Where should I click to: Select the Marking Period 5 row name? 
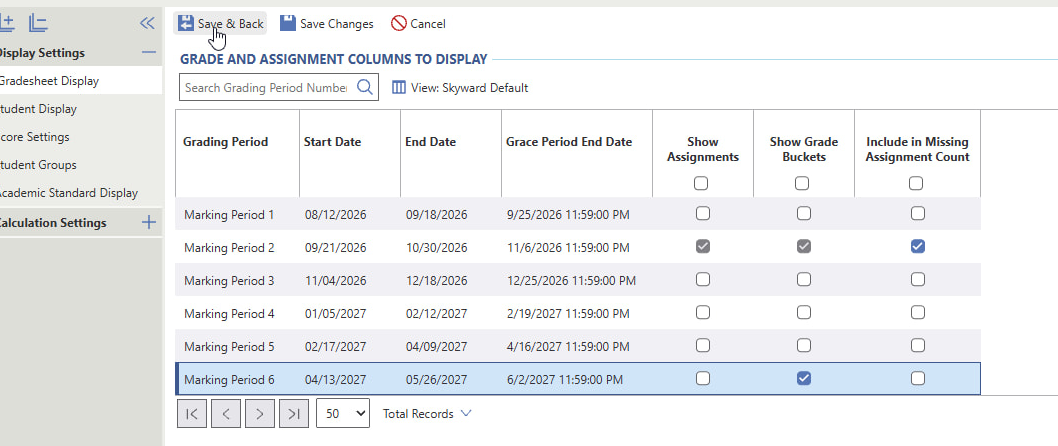click(x=229, y=347)
